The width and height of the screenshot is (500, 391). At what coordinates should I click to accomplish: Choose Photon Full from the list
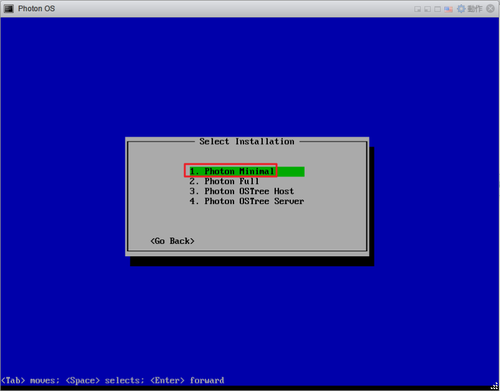click(224, 181)
